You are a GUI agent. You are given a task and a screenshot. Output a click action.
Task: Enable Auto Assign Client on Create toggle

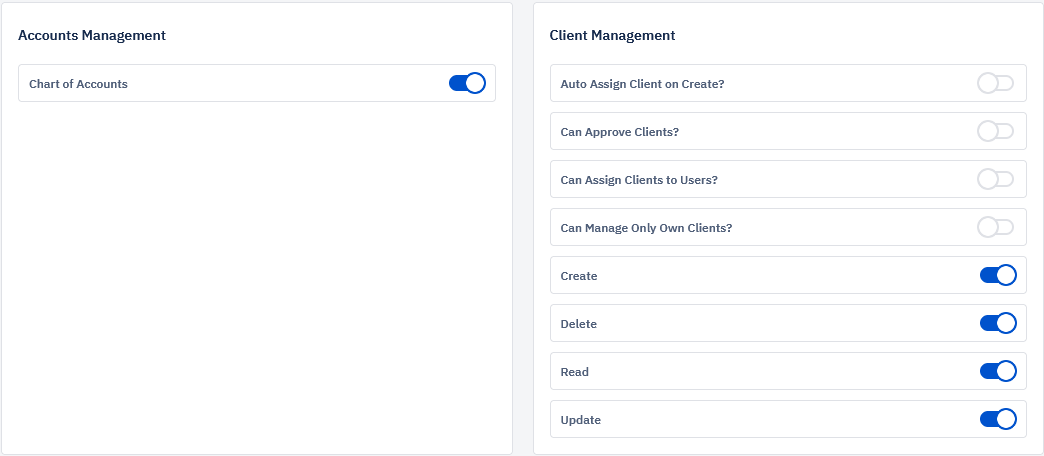tap(995, 83)
